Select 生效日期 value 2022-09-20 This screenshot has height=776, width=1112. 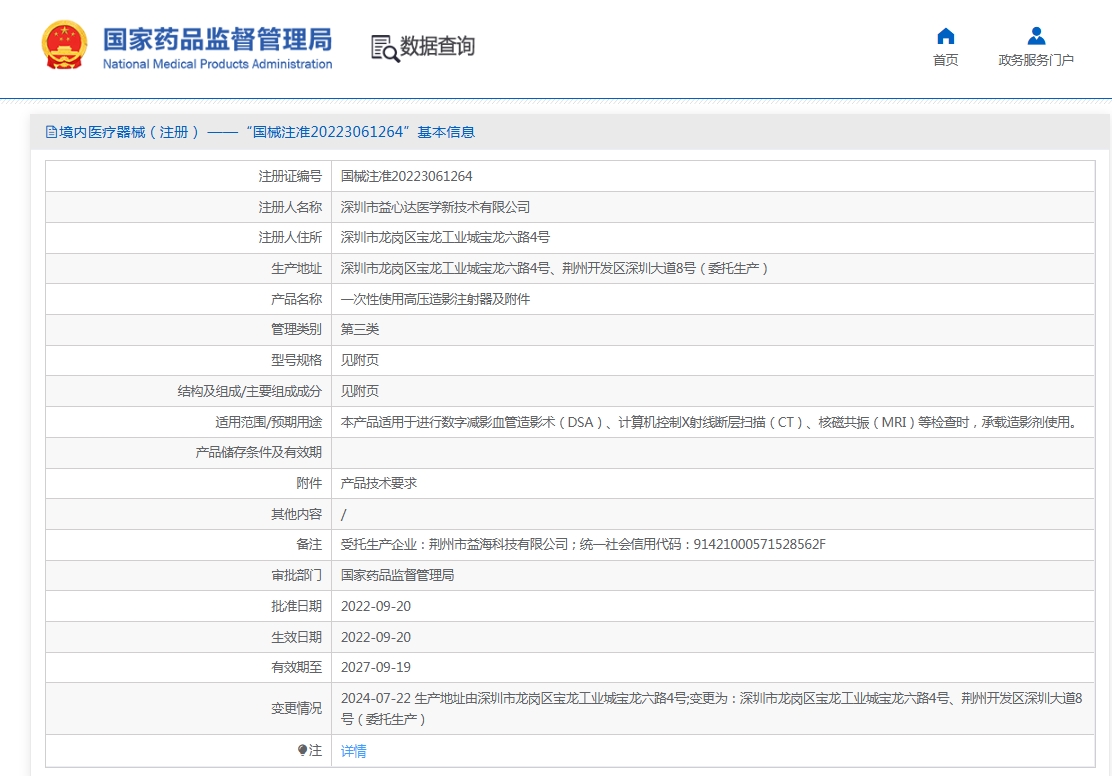pos(376,637)
